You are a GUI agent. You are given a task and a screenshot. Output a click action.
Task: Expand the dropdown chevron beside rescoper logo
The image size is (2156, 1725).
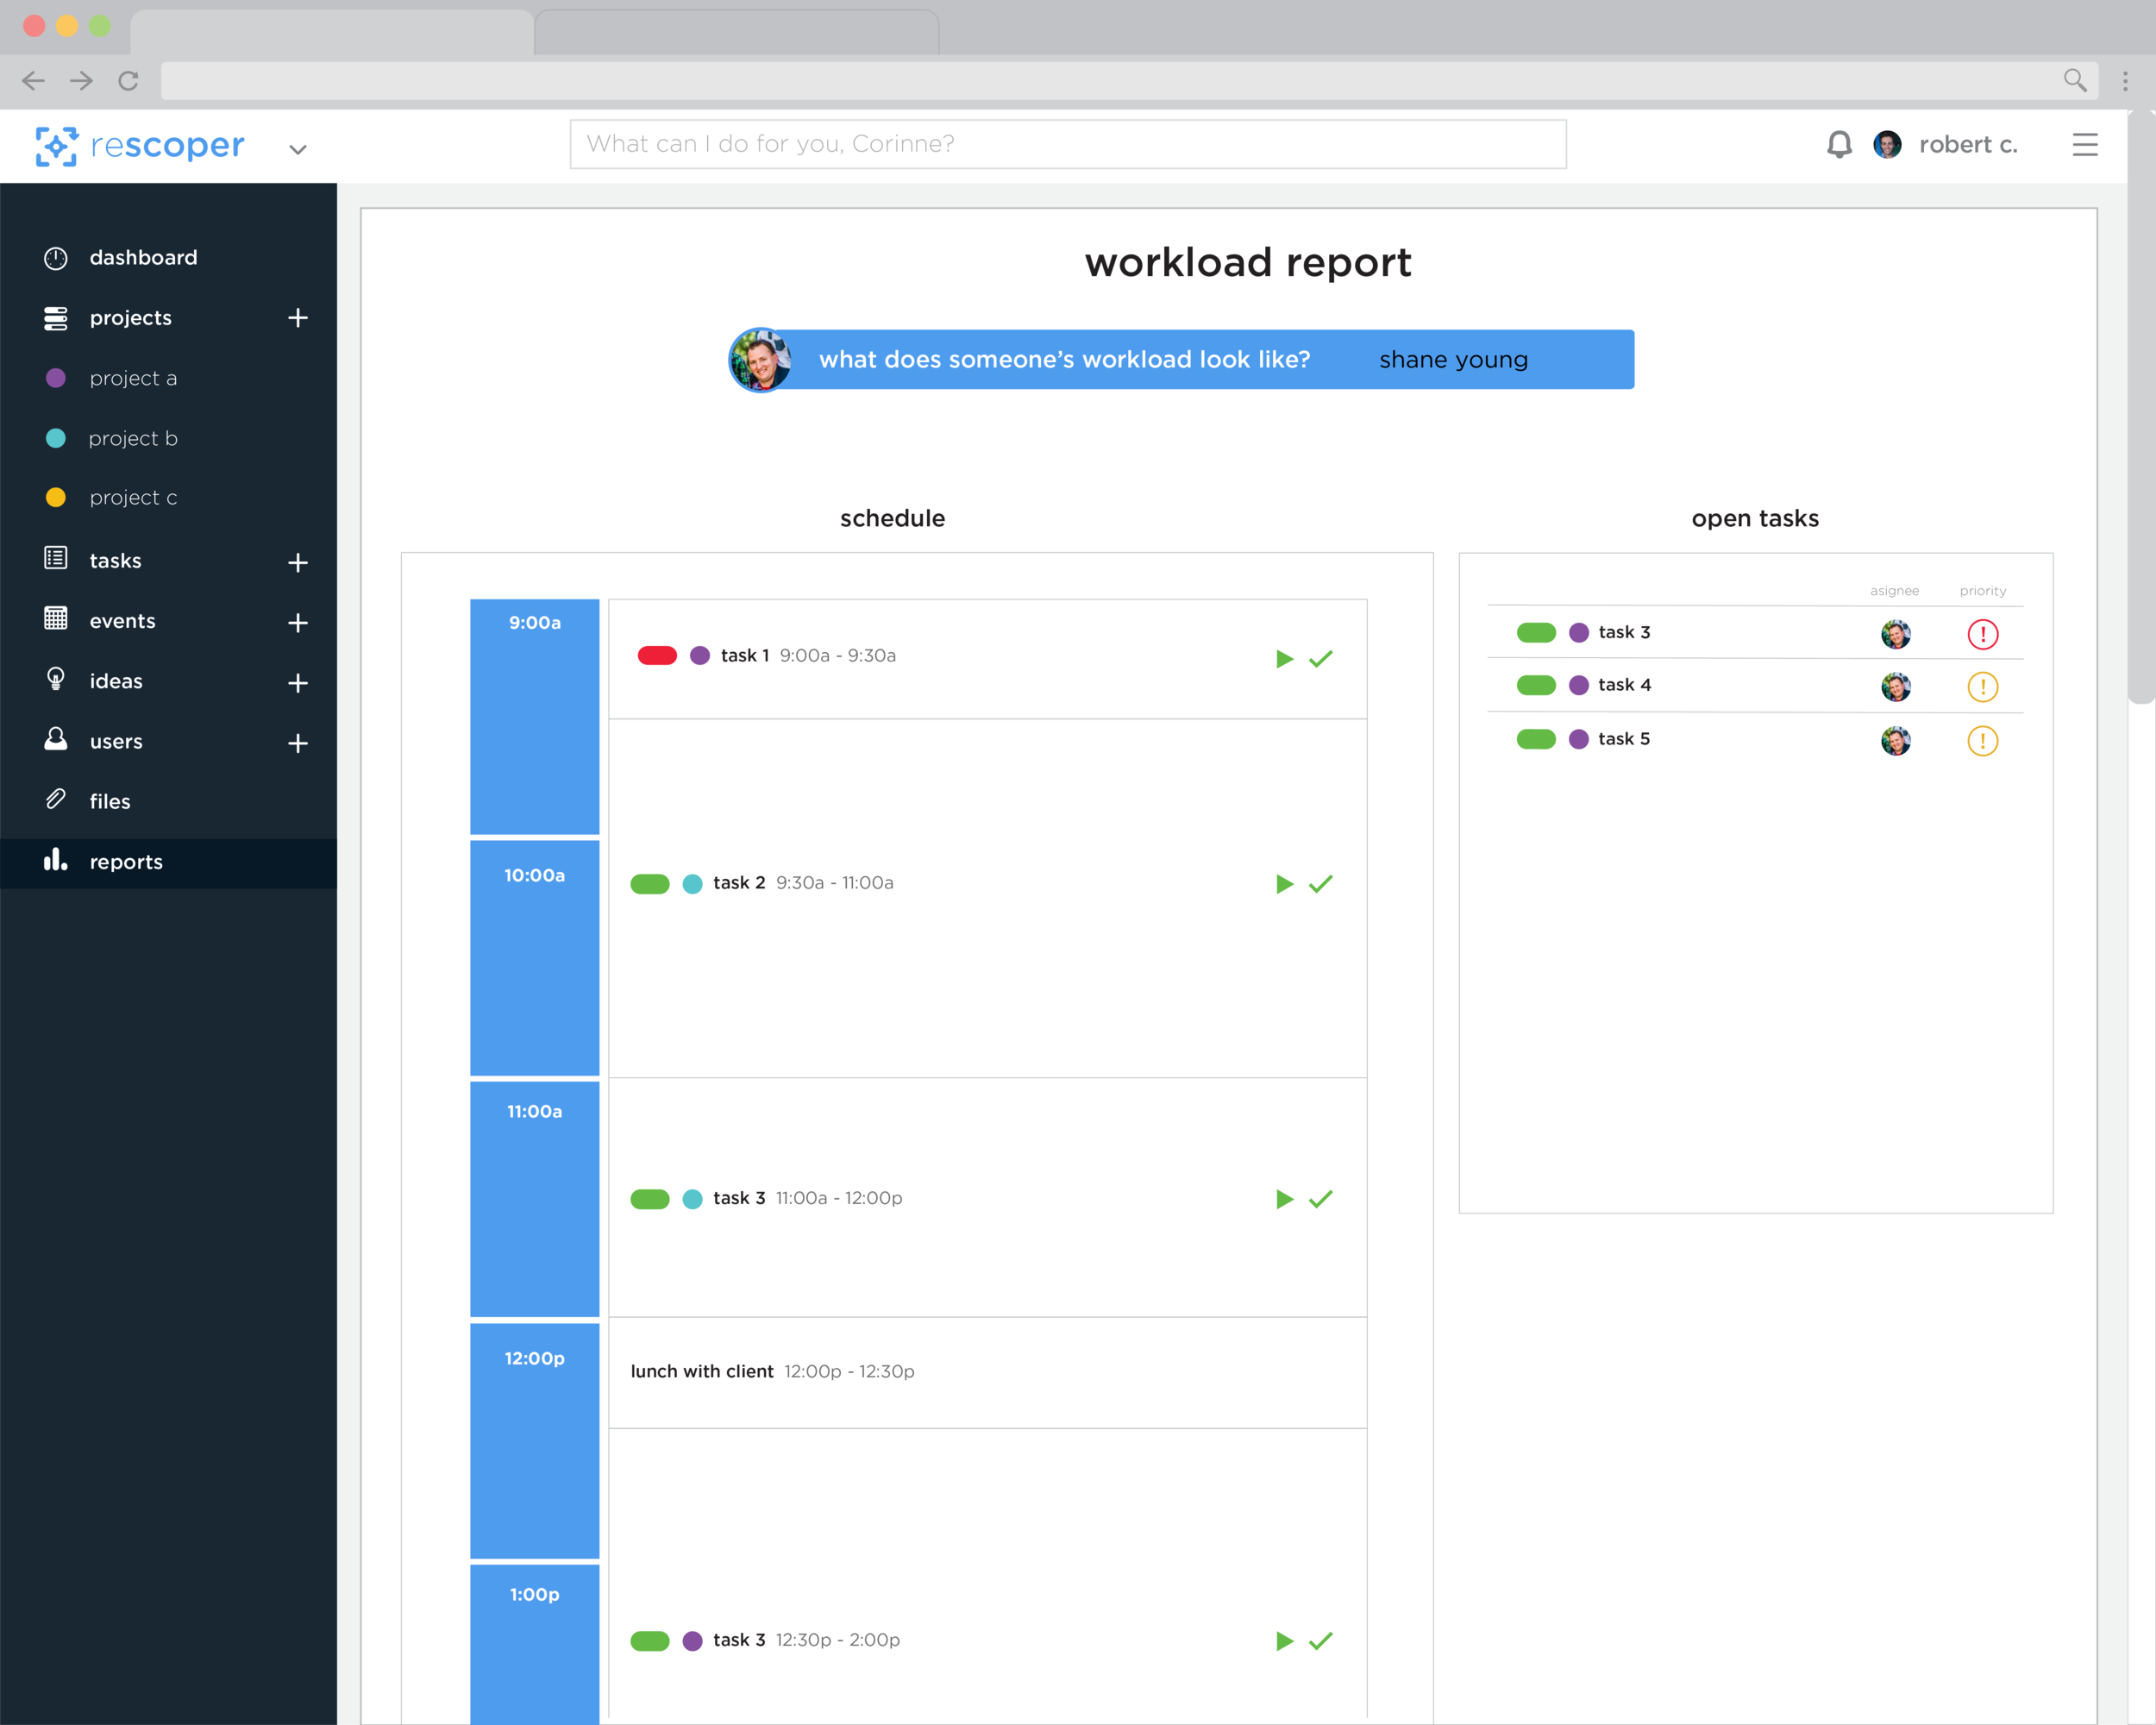click(297, 150)
